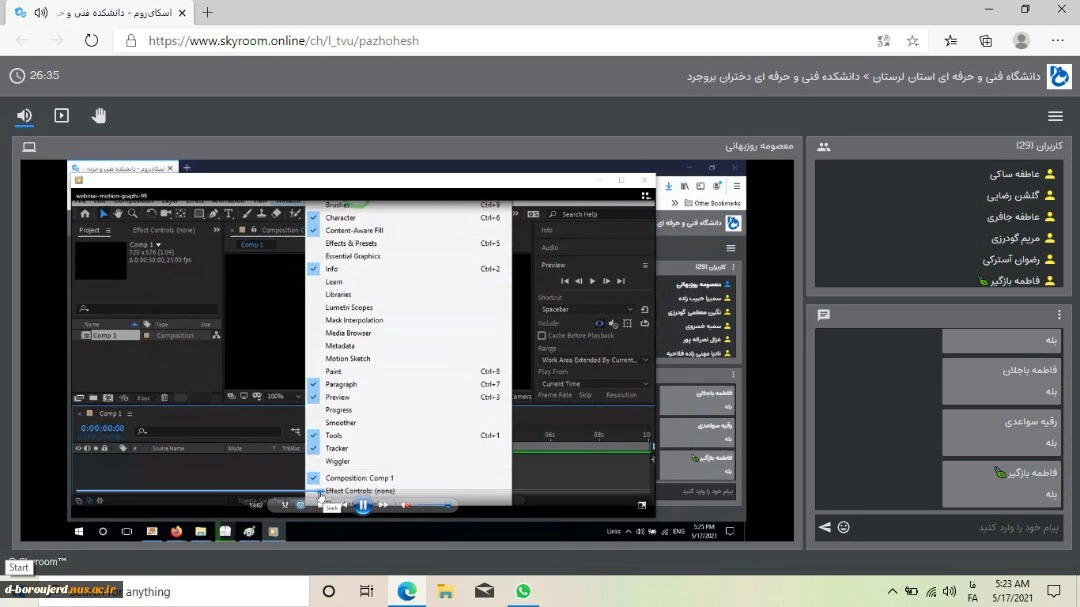
Task: Click the media playback icon beside speaker
Action: [x=62, y=116]
